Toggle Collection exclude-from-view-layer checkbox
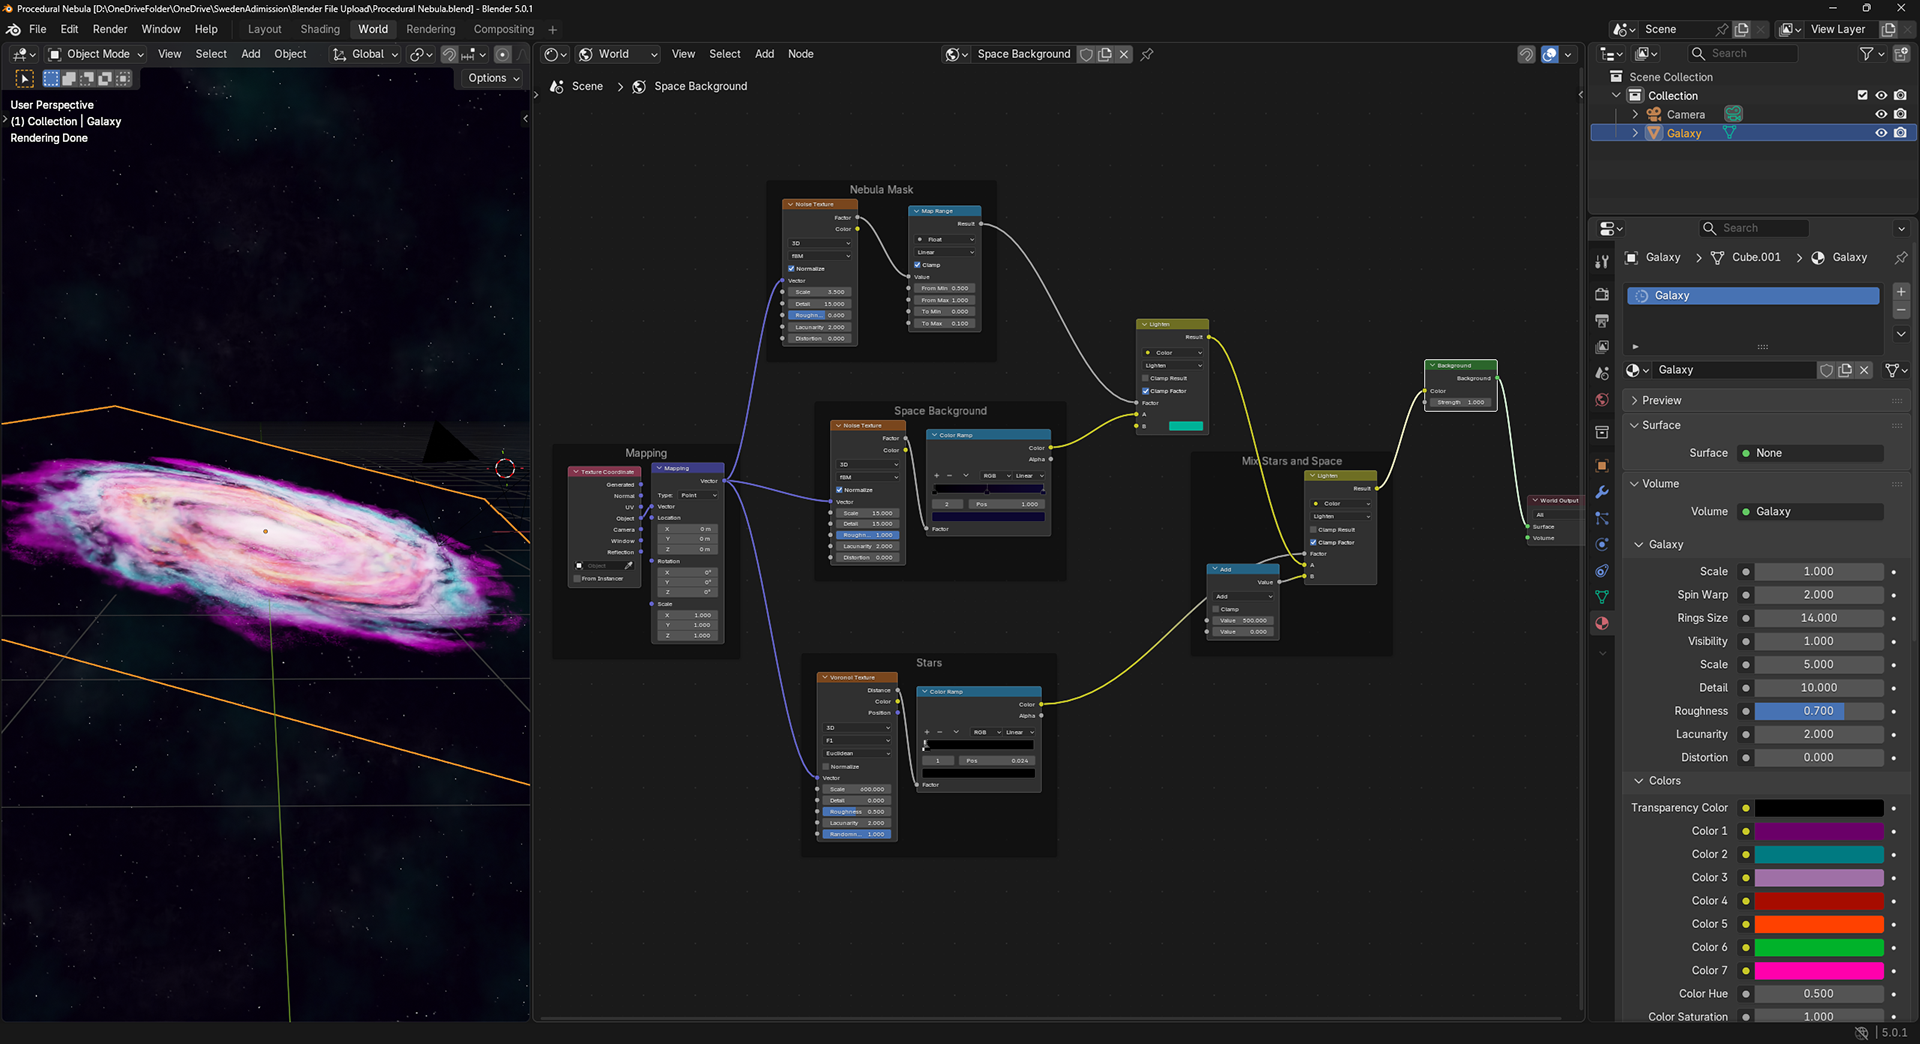Screen dimensions: 1920x1044 click(x=1862, y=96)
